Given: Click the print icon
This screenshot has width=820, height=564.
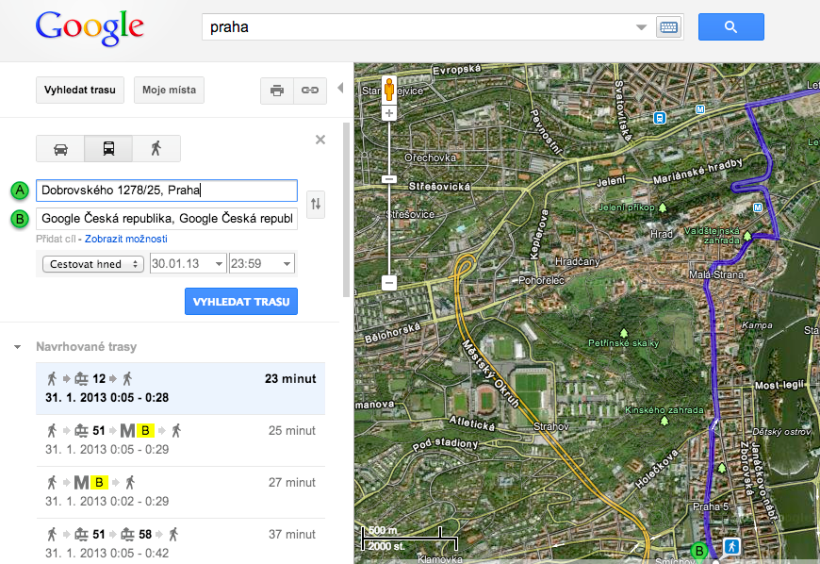Looking at the screenshot, I should pyautogui.click(x=277, y=91).
